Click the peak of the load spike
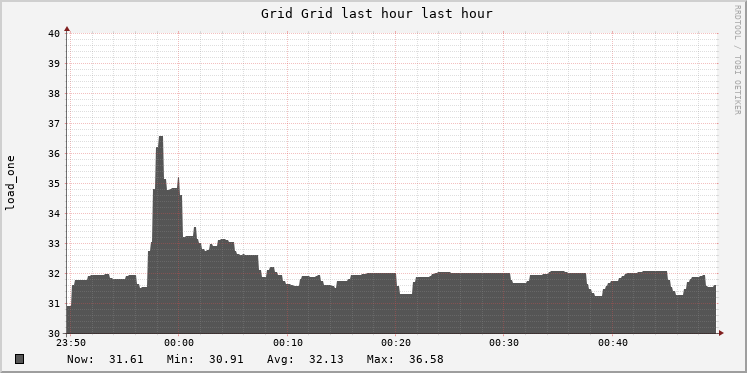Screen dimensions: 747x373 161,137
